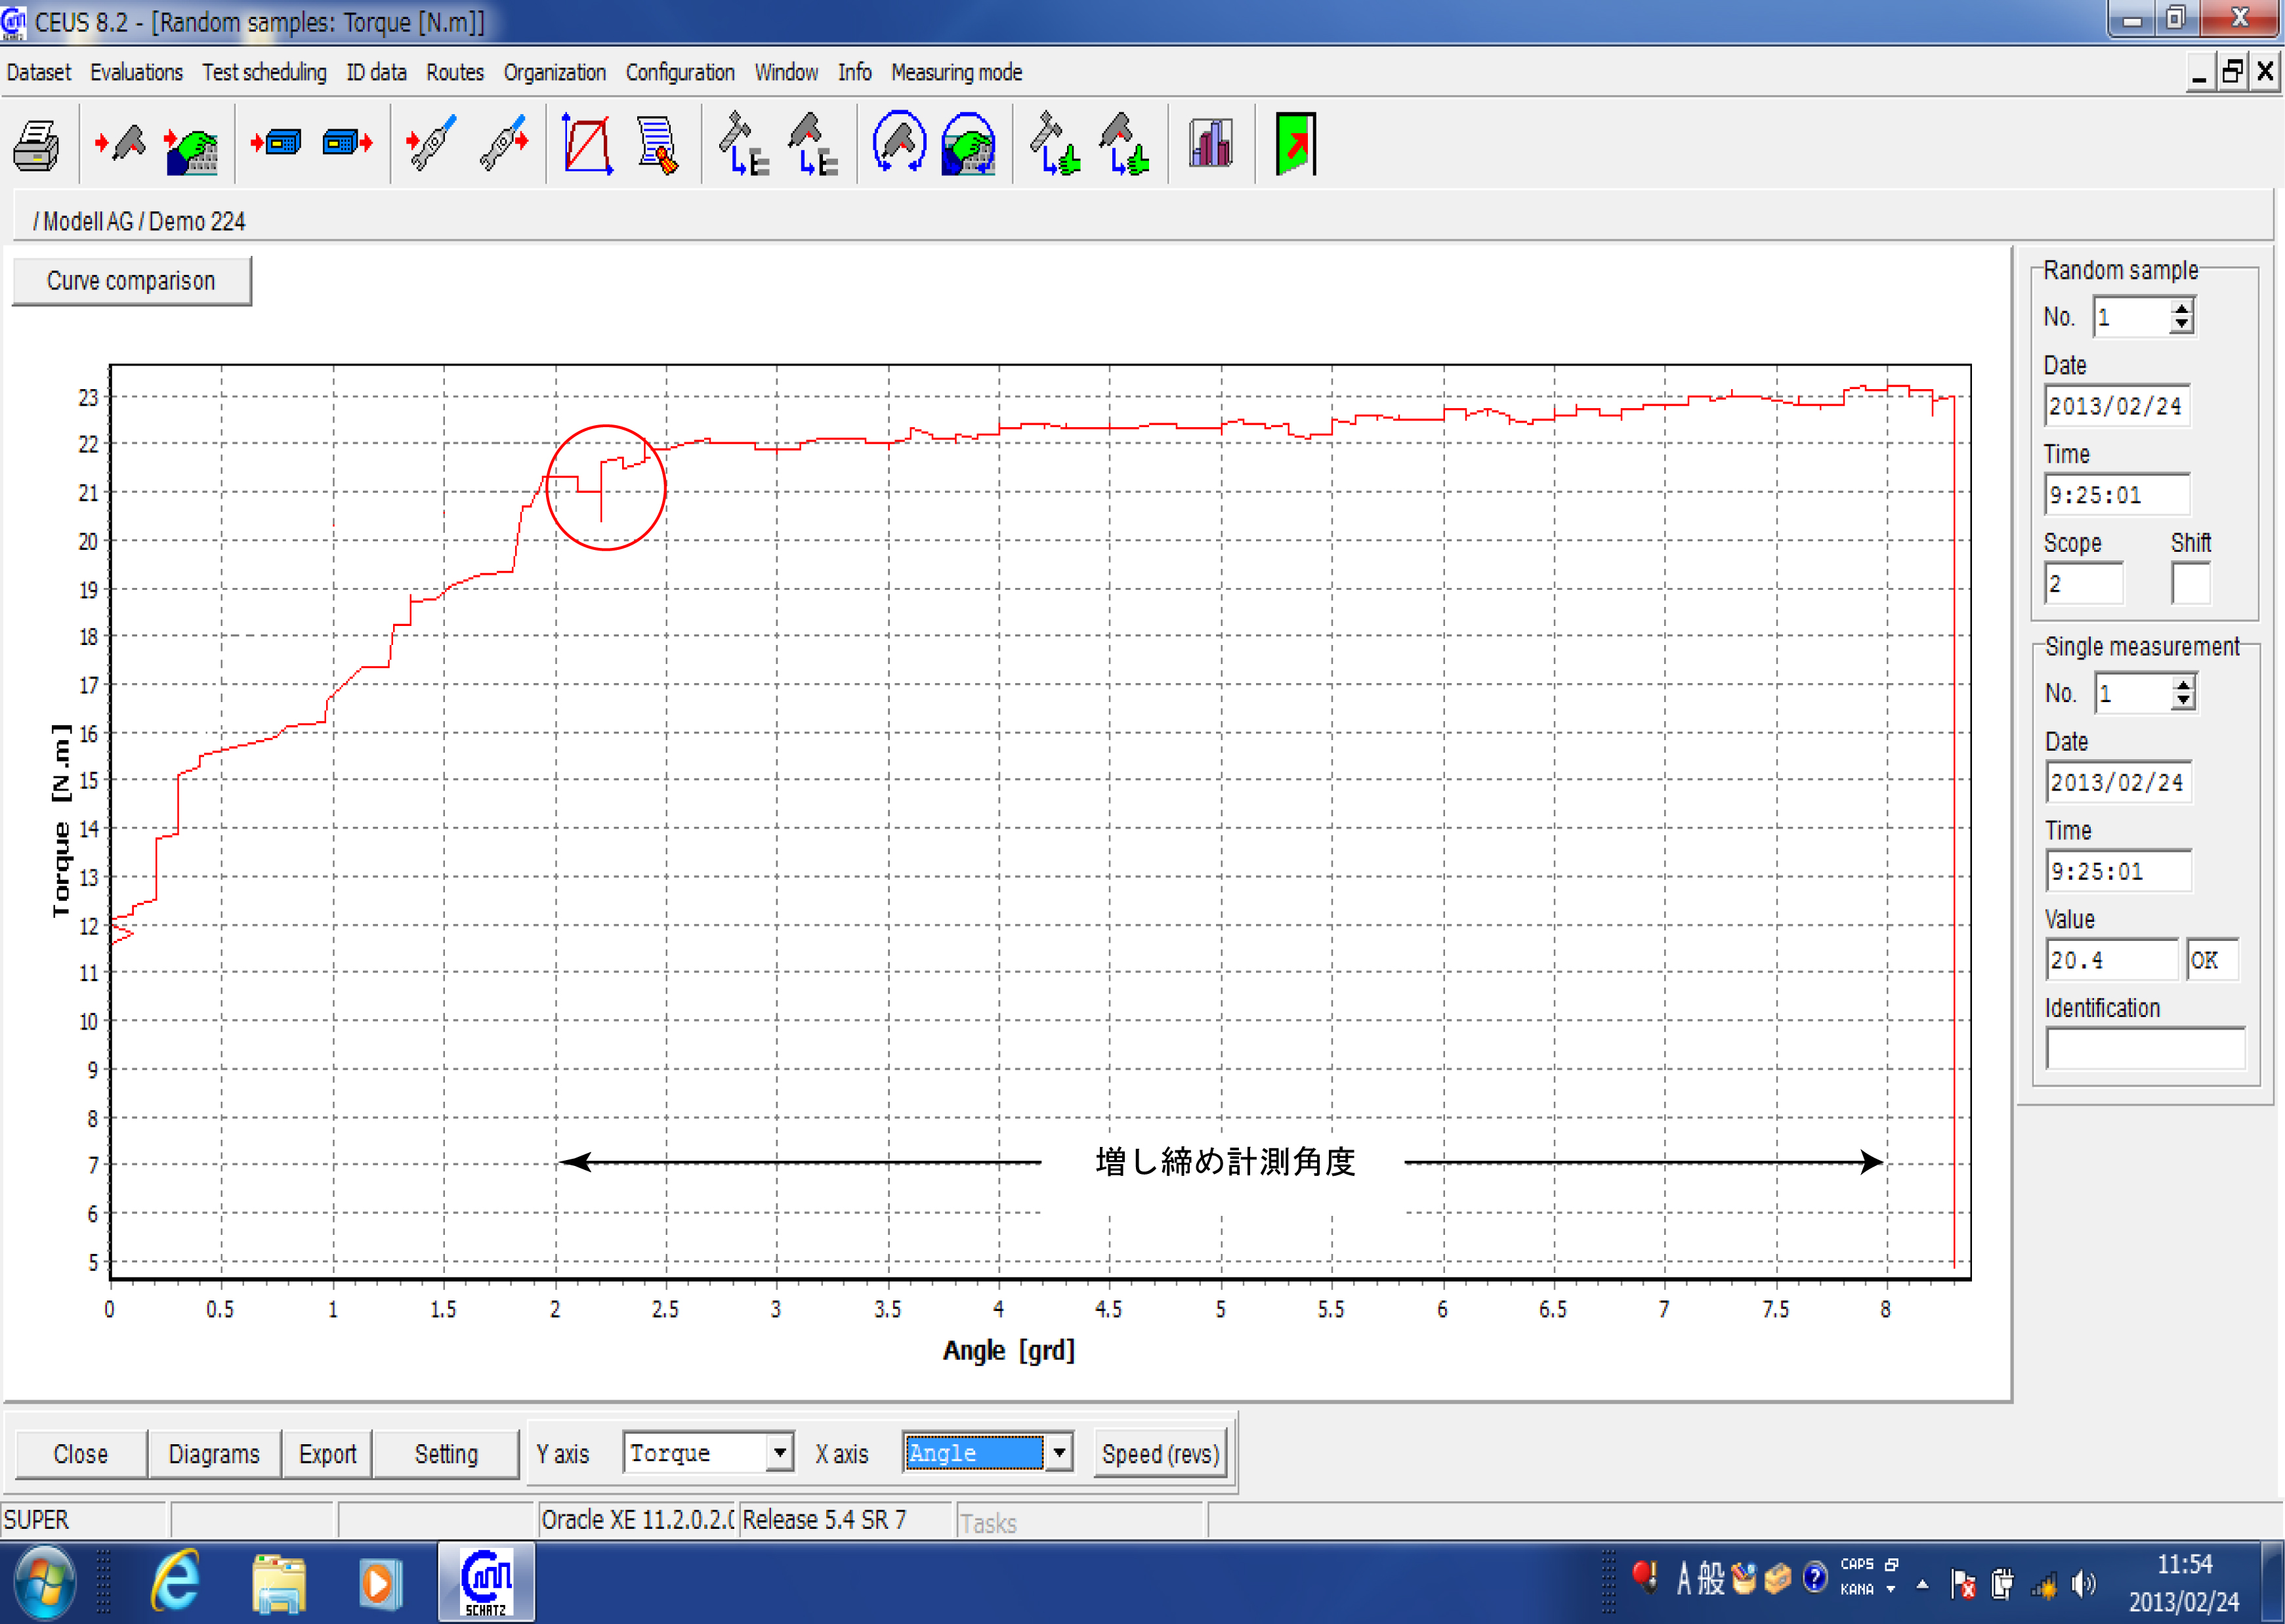Open the Organization menu
2285x1624 pixels.
pos(555,72)
